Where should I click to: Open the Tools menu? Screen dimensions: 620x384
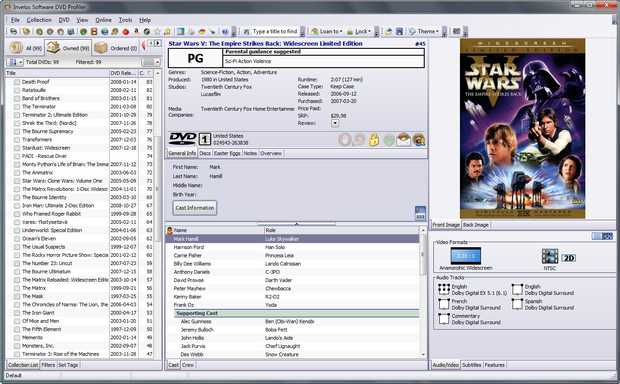(125, 20)
